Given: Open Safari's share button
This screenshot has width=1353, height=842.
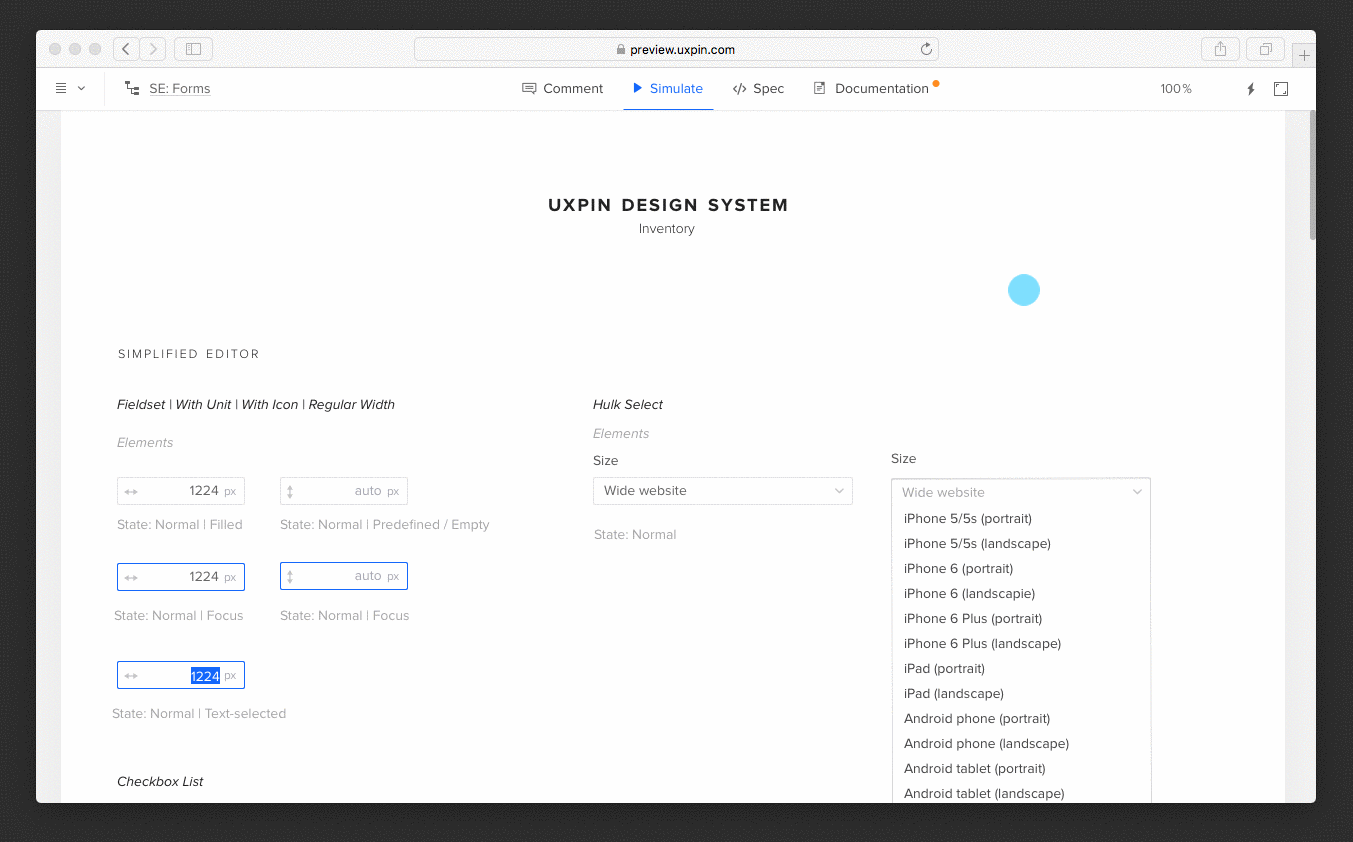Looking at the screenshot, I should pos(1220,49).
